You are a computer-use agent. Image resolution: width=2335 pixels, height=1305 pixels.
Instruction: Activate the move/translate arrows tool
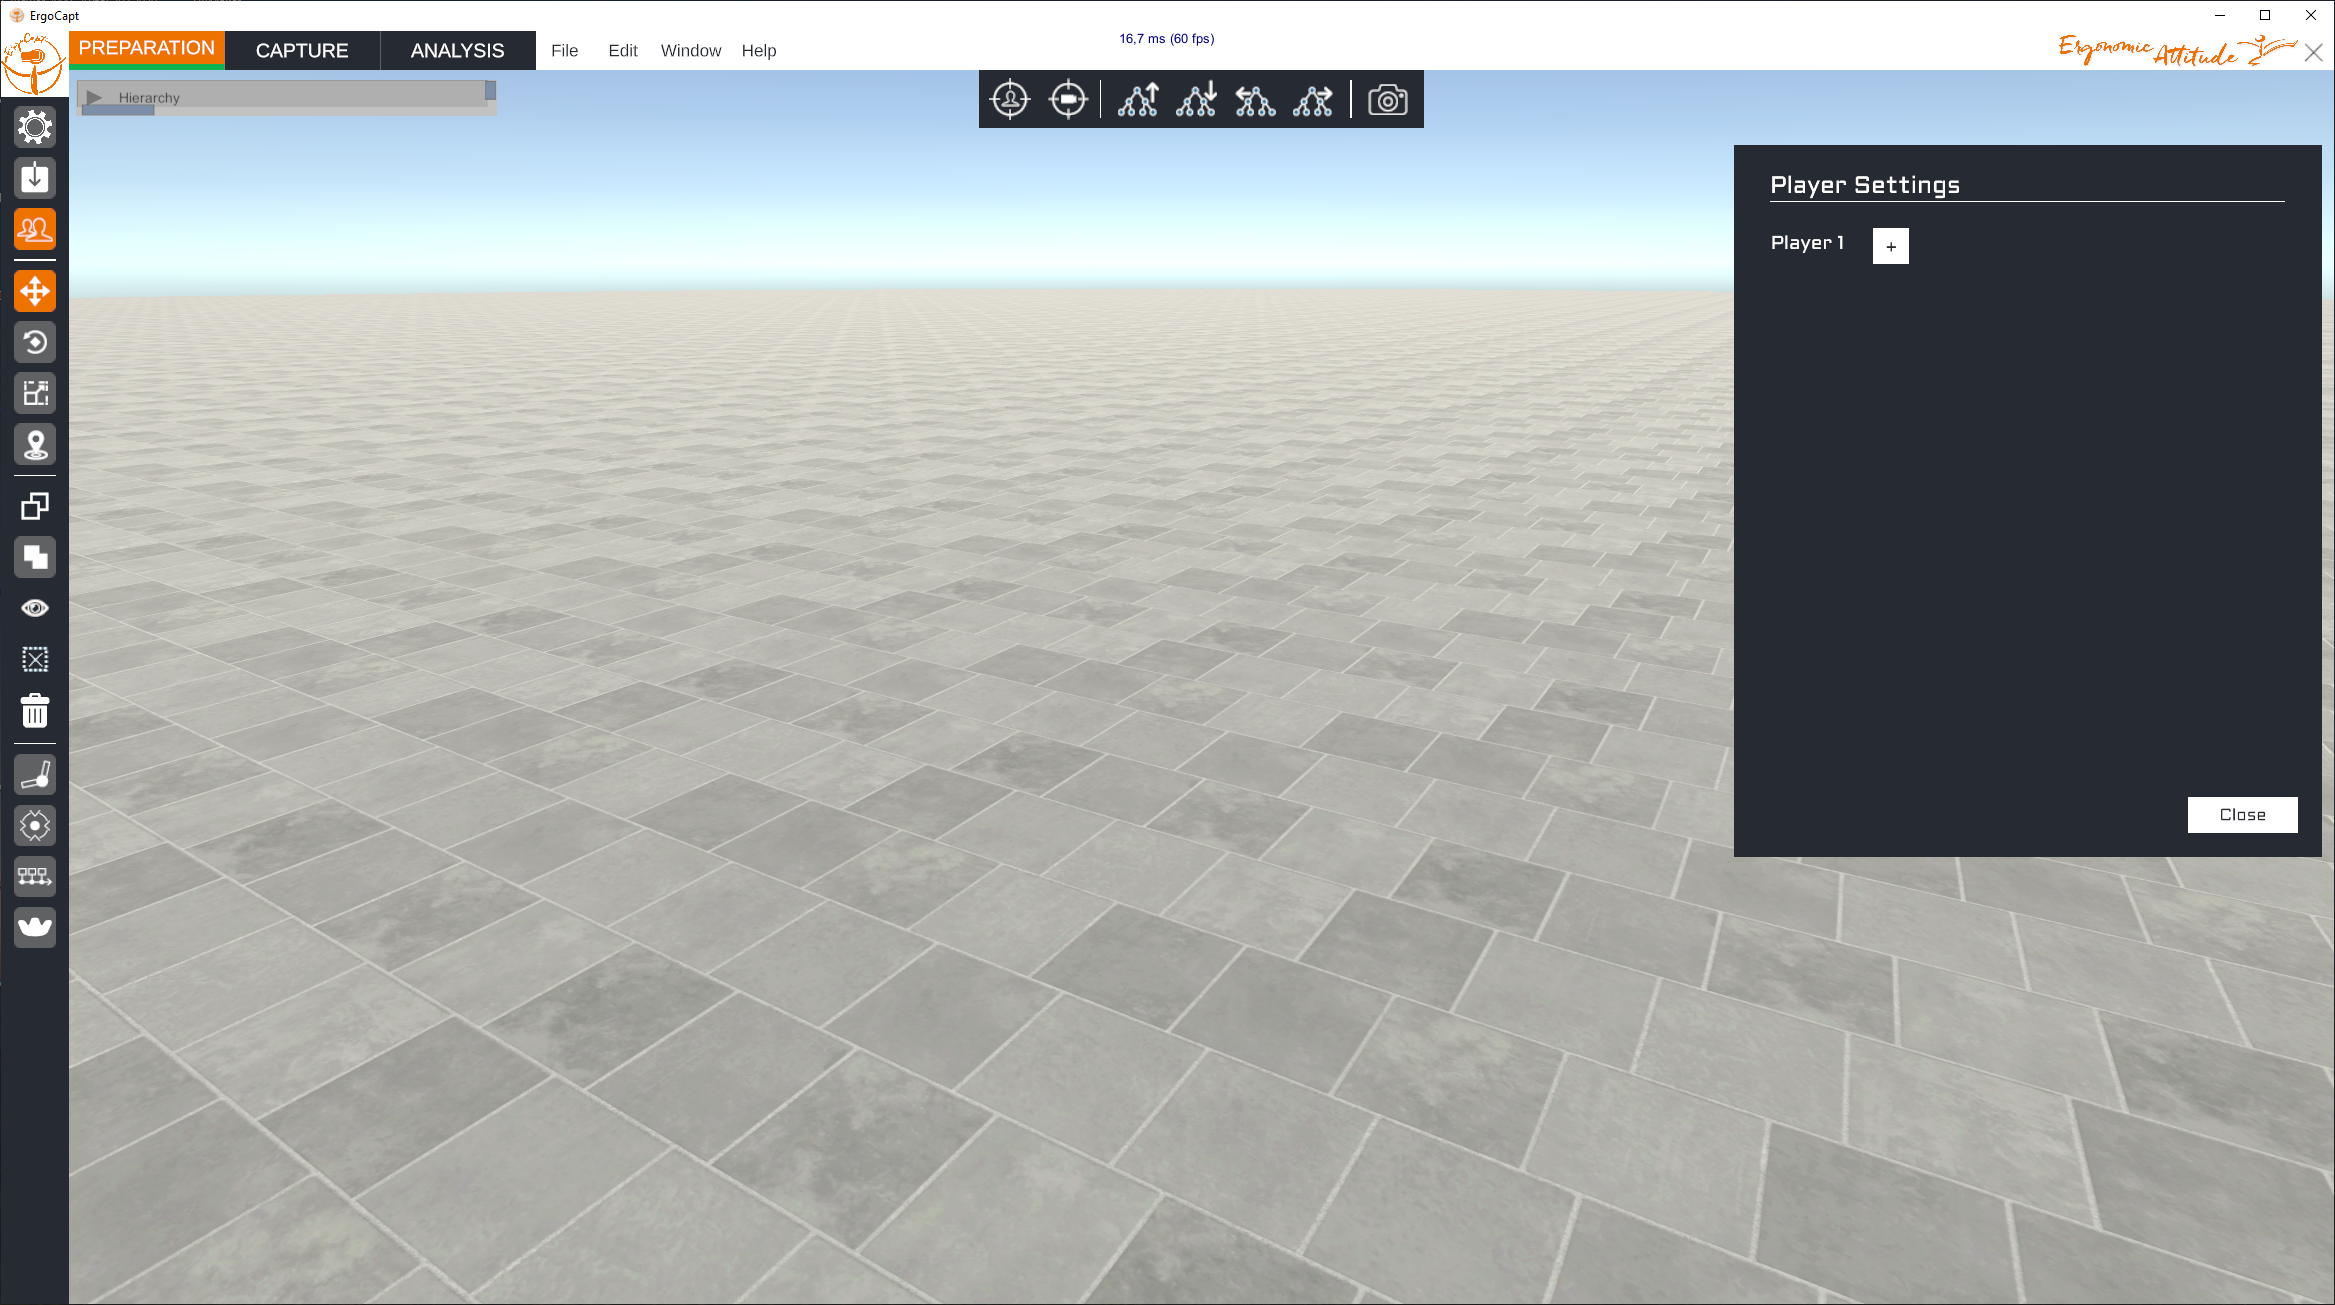[35, 291]
